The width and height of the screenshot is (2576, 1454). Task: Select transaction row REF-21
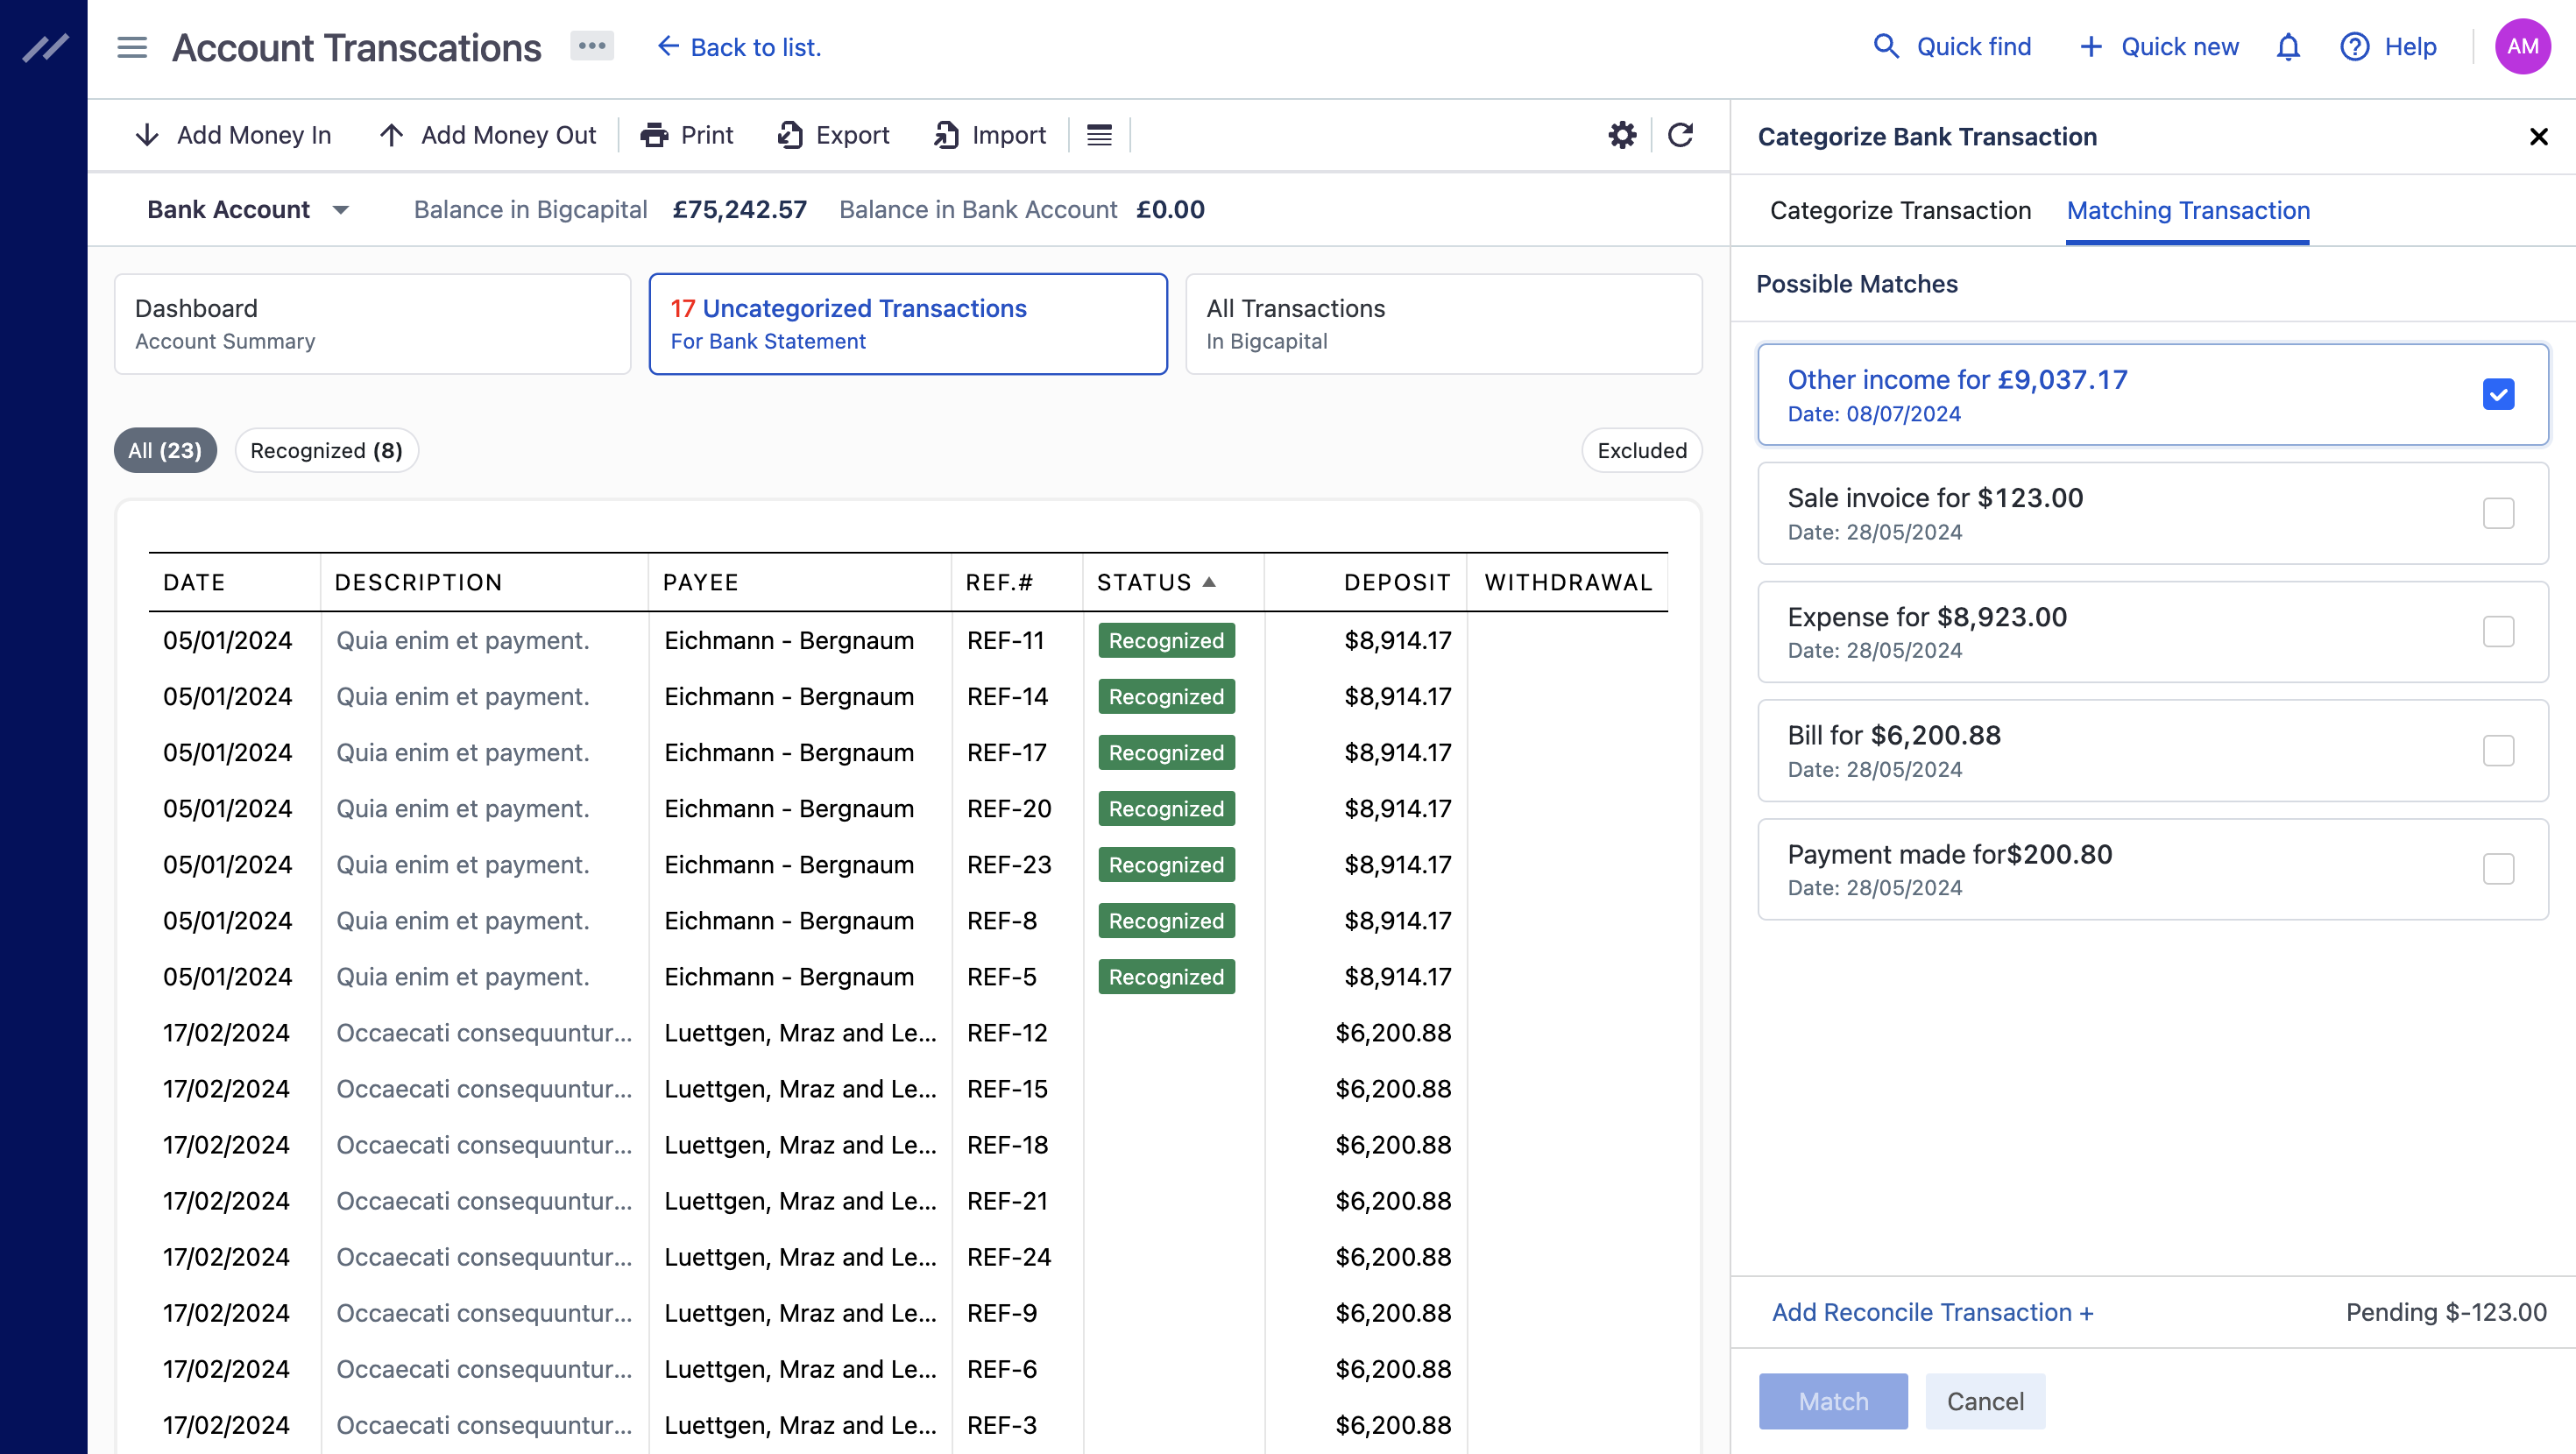908,1200
